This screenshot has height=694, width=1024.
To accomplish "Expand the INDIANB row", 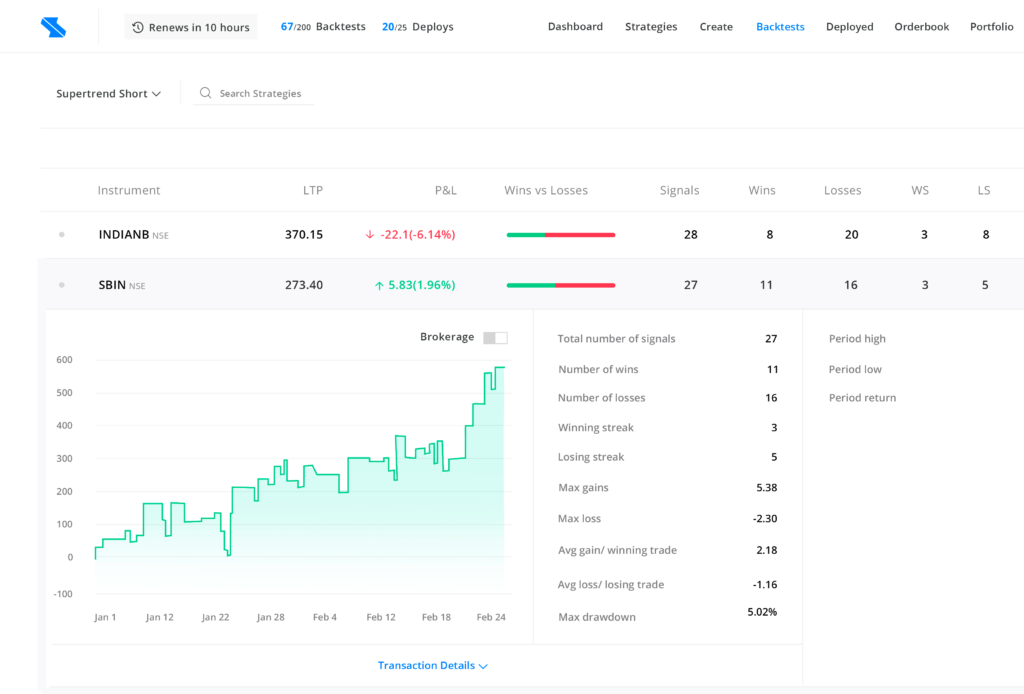I will pos(124,235).
